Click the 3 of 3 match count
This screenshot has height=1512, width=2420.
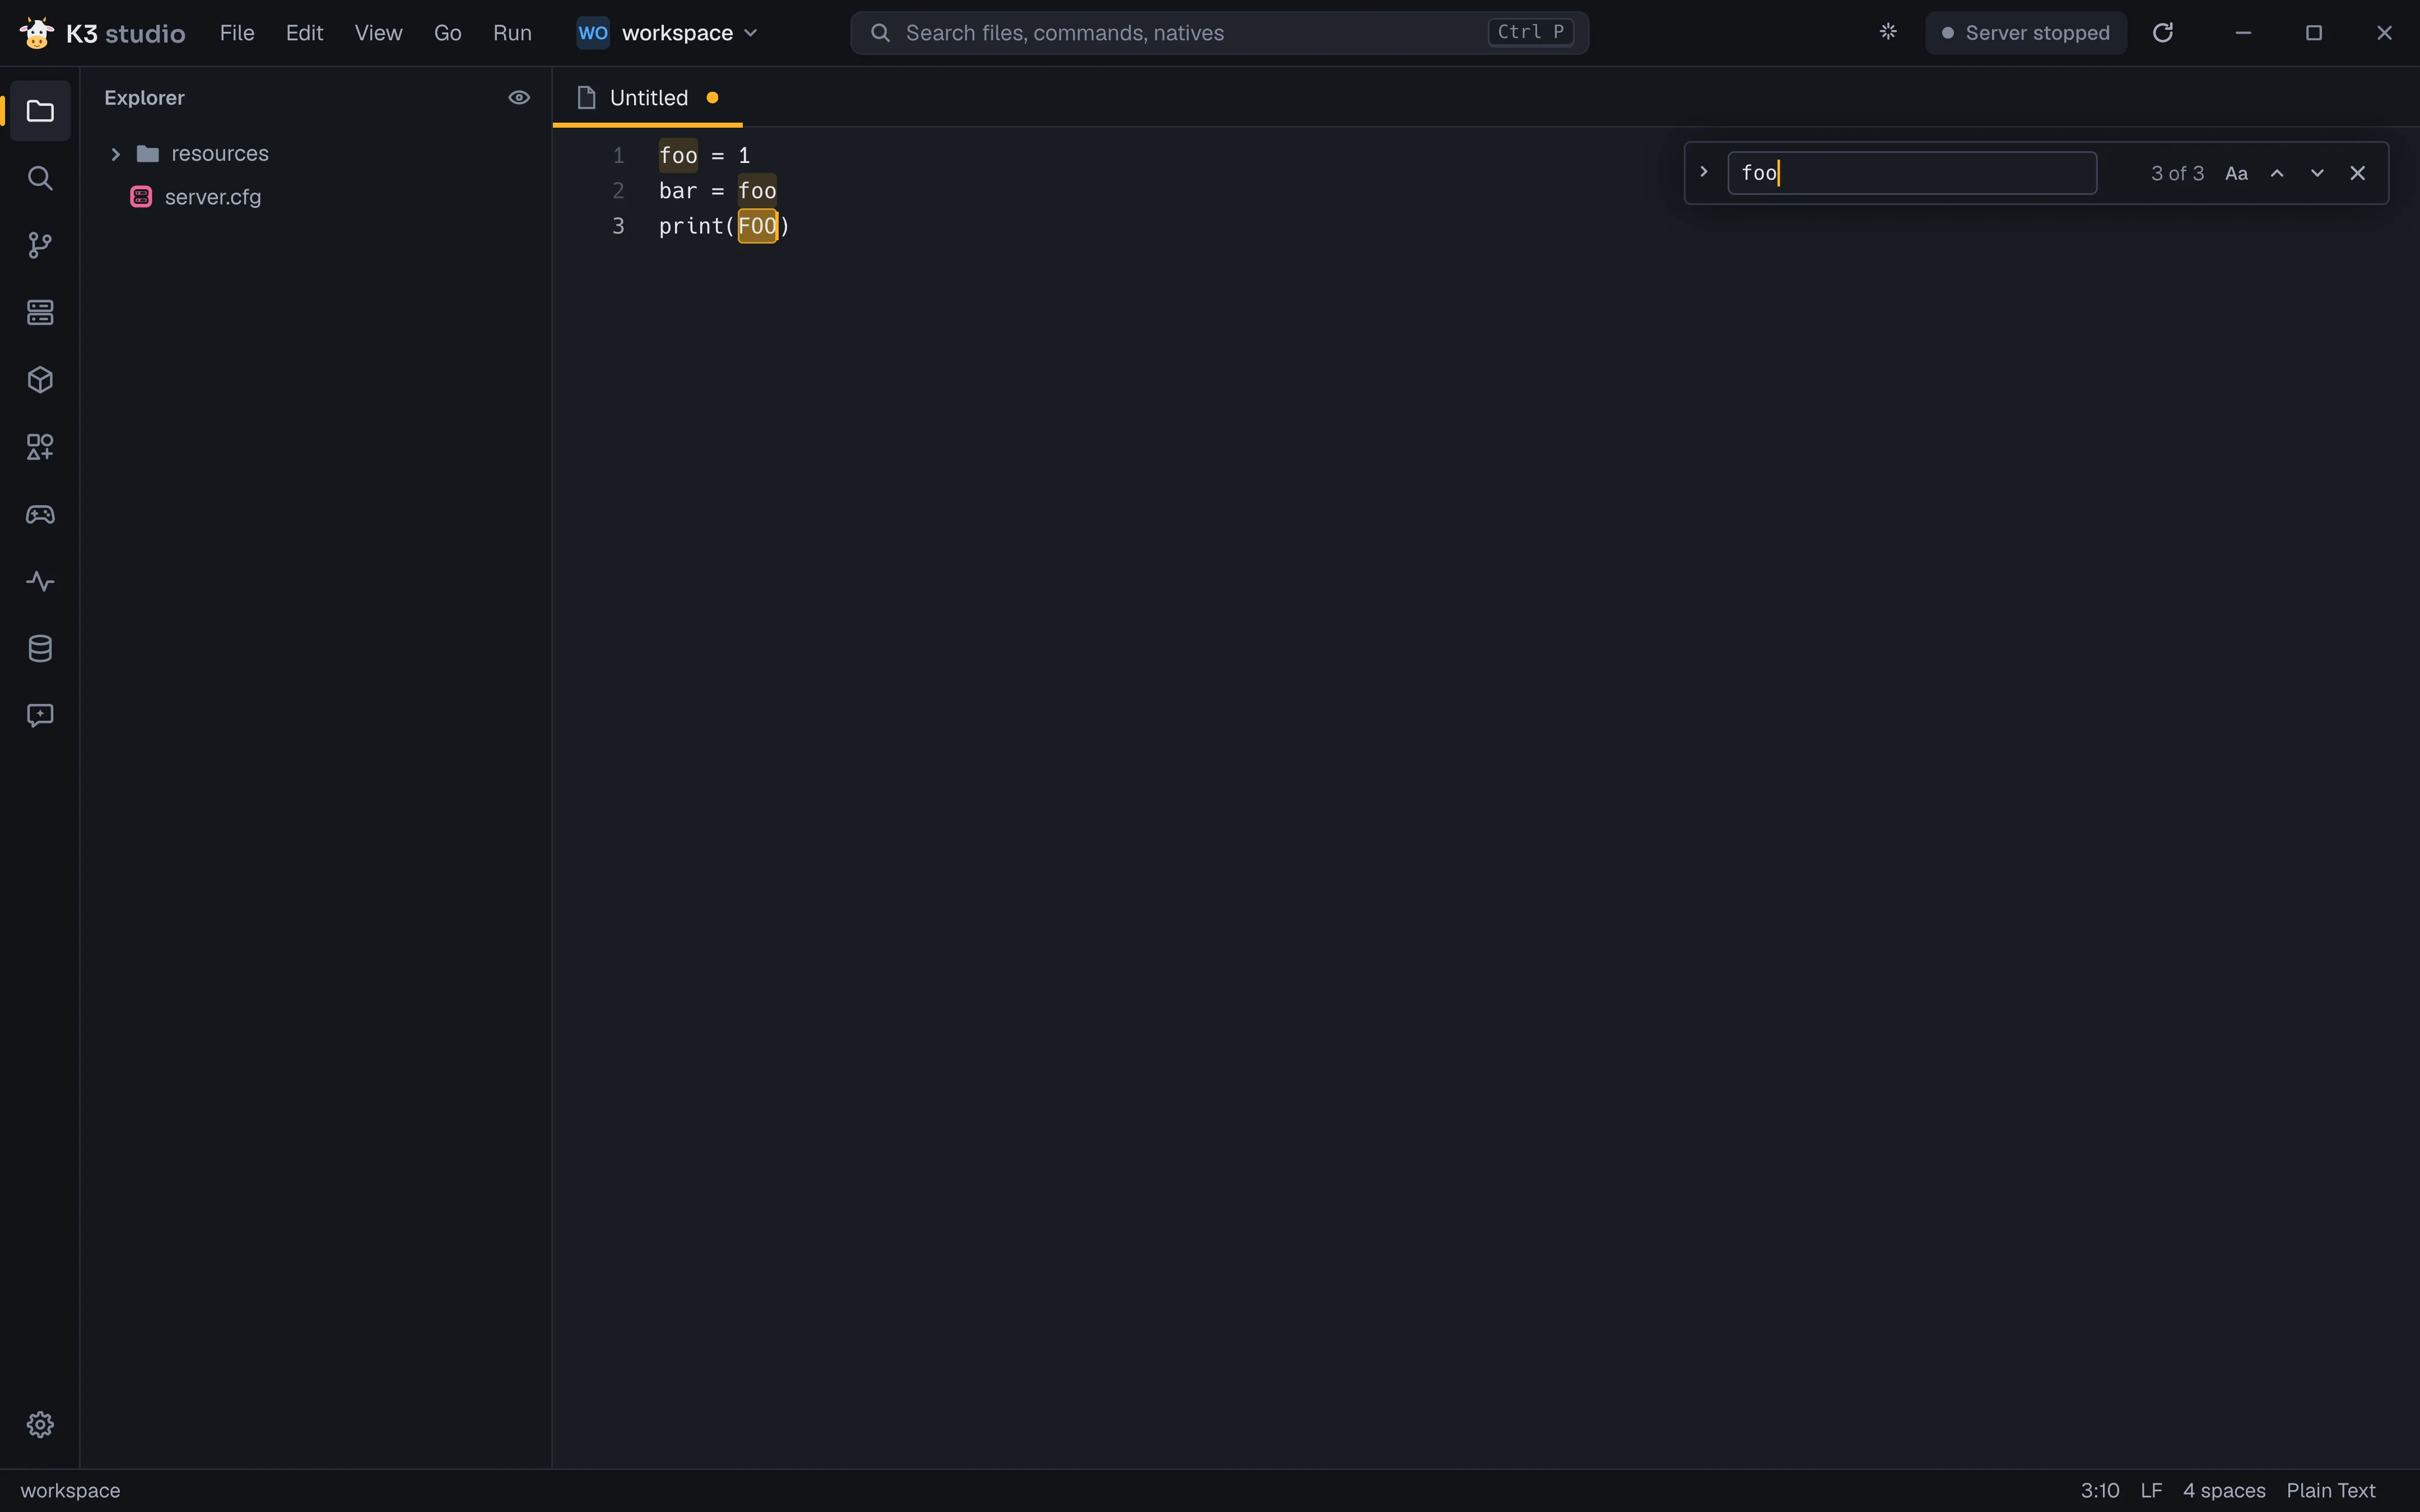coord(2177,173)
